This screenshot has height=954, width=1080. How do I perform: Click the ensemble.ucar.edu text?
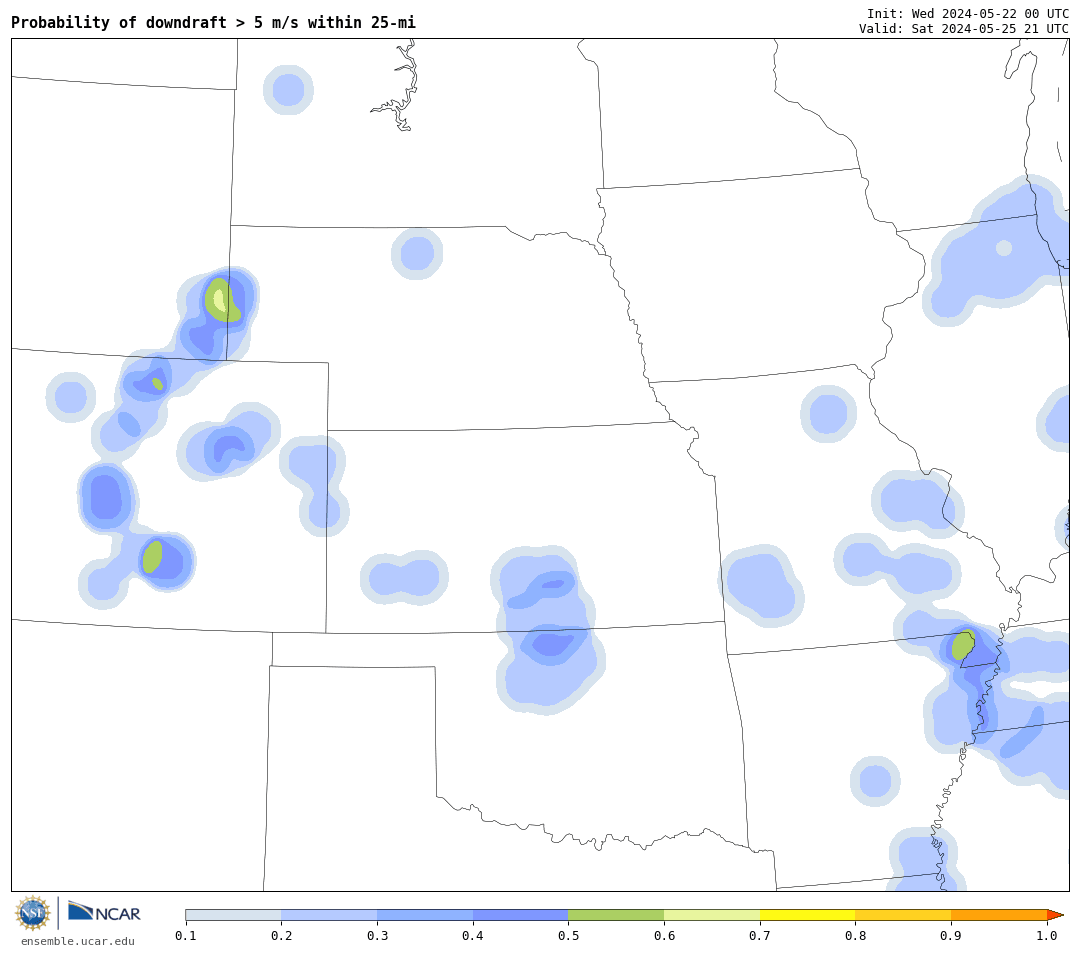click(78, 941)
